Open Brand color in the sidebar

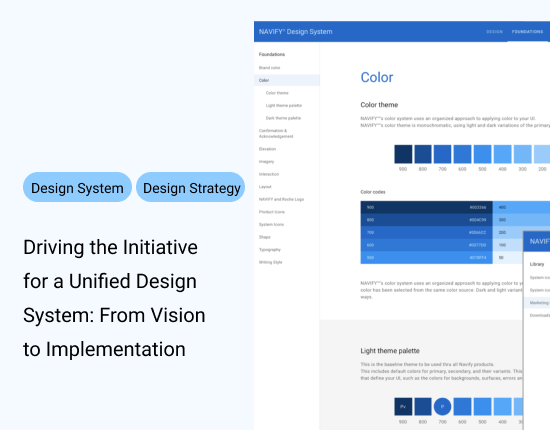(x=269, y=68)
